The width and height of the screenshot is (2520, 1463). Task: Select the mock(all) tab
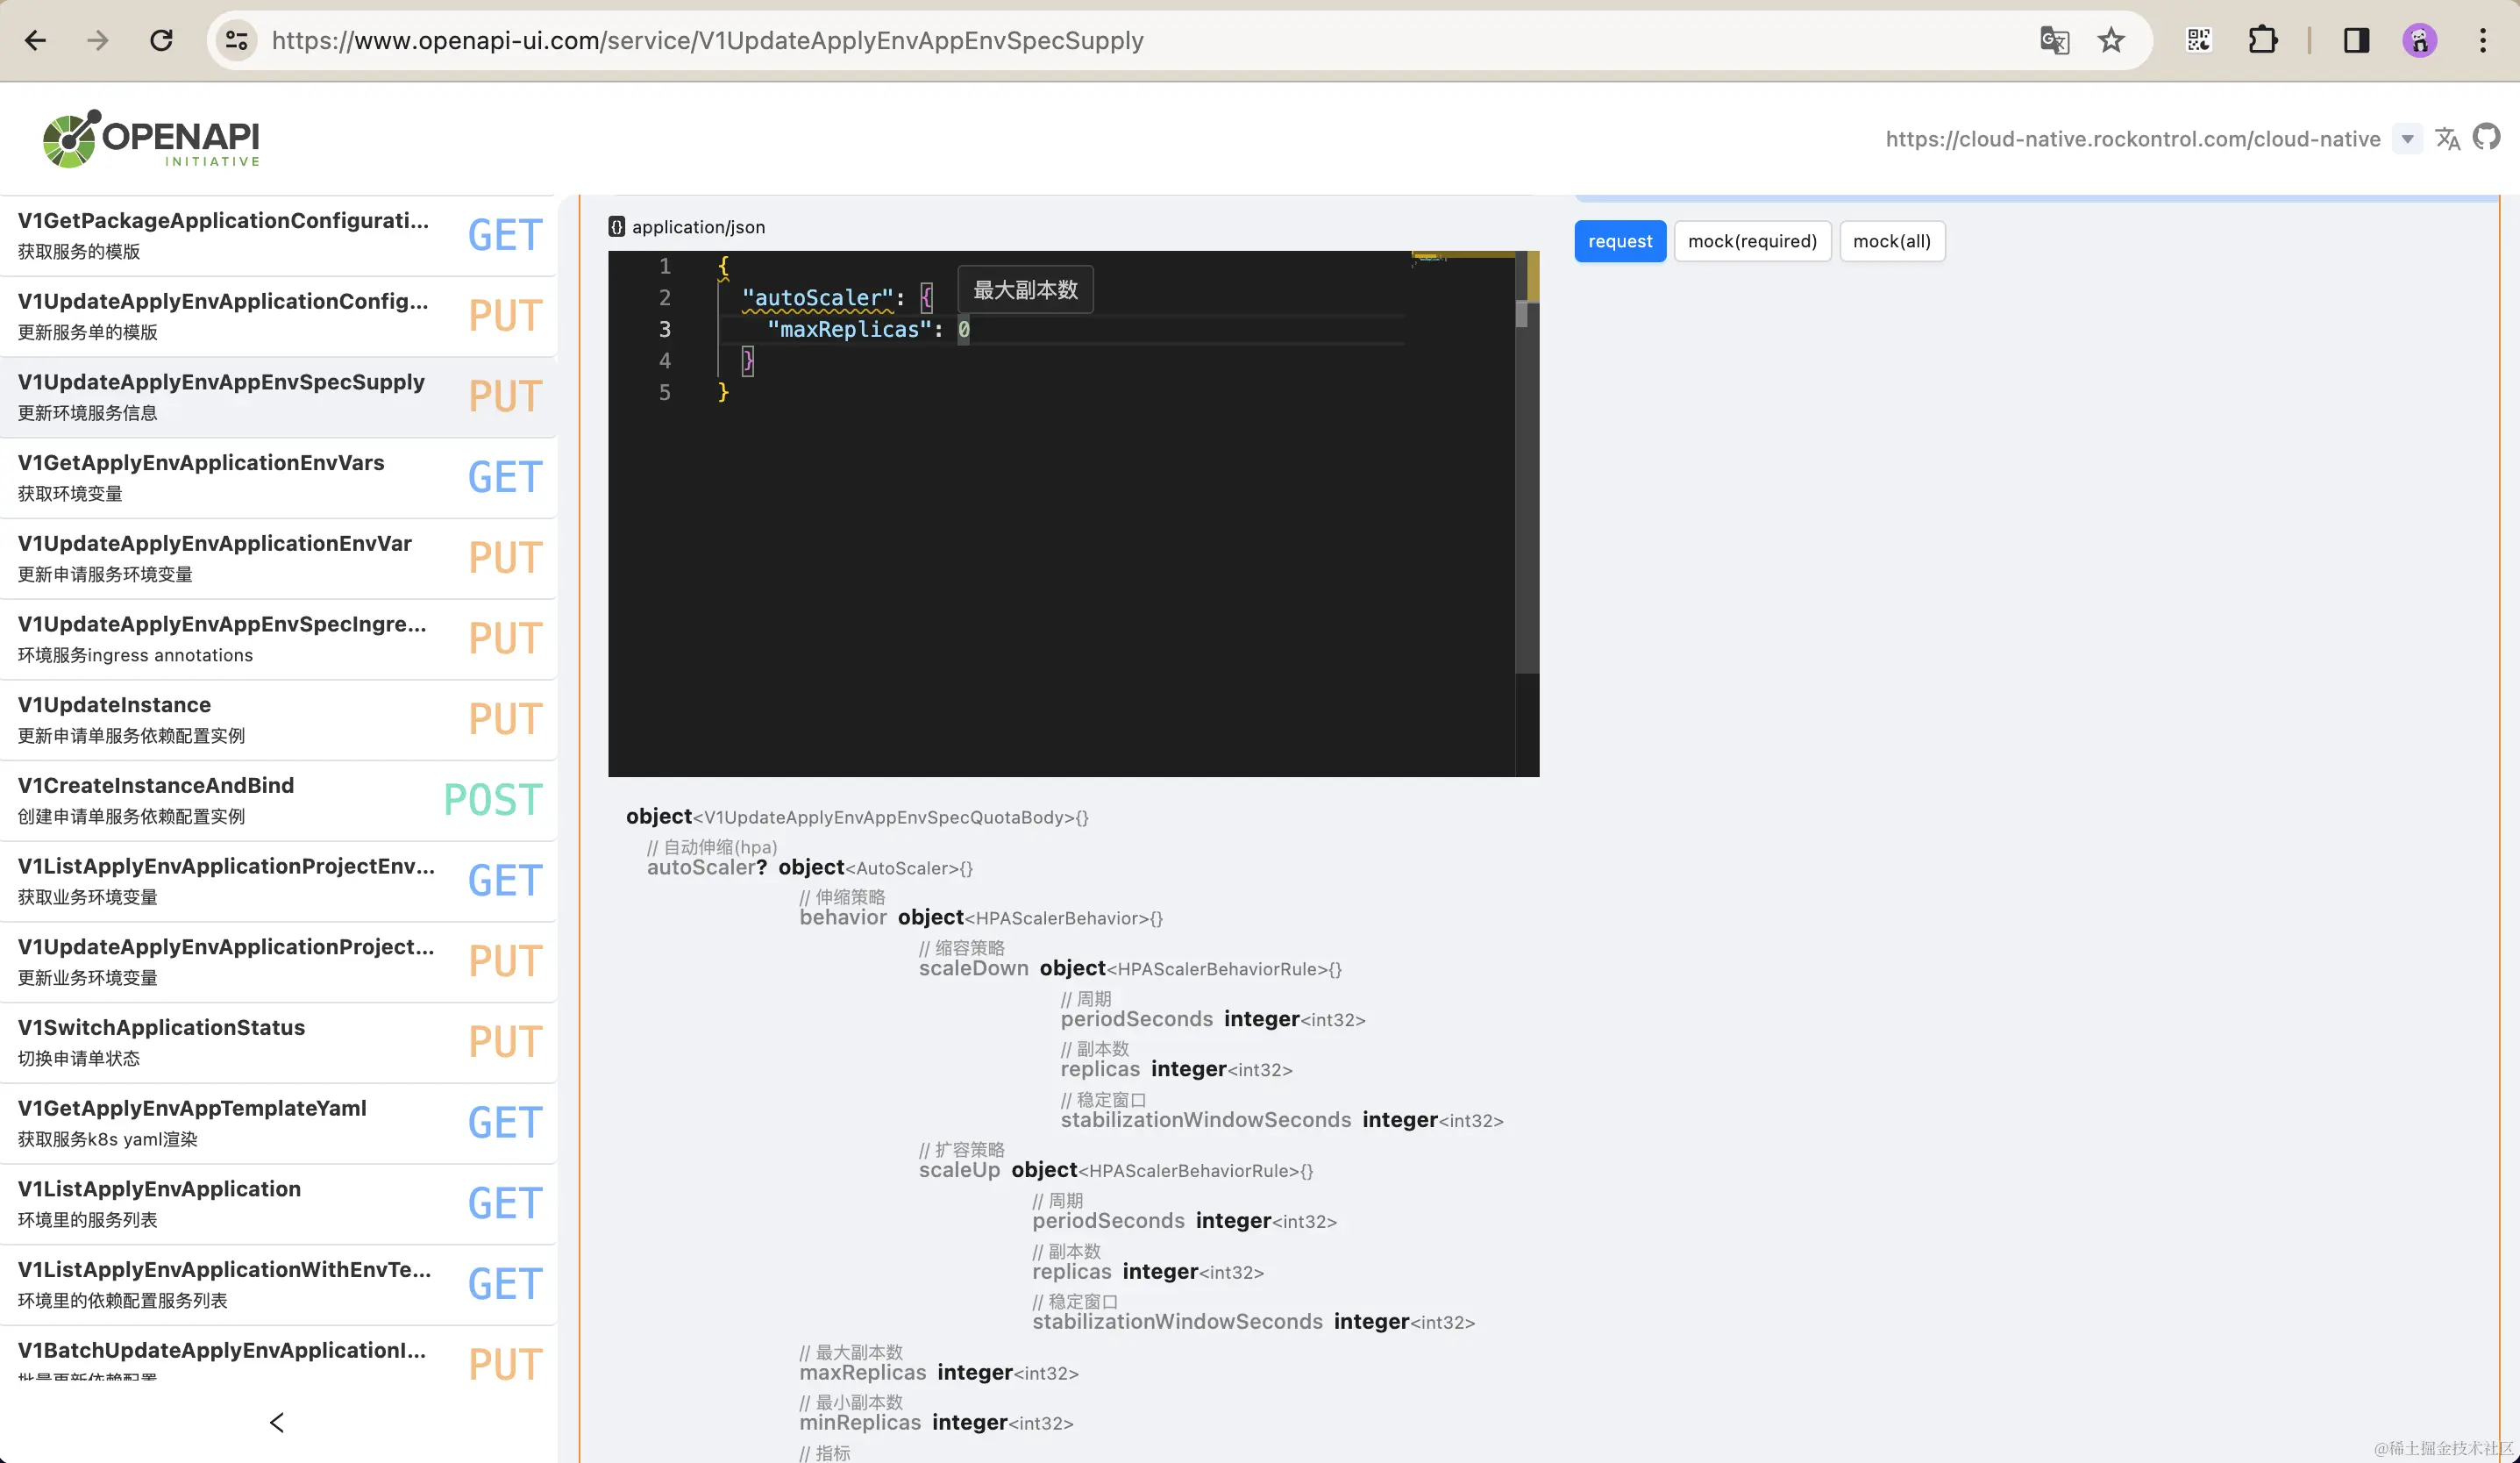coord(1891,241)
